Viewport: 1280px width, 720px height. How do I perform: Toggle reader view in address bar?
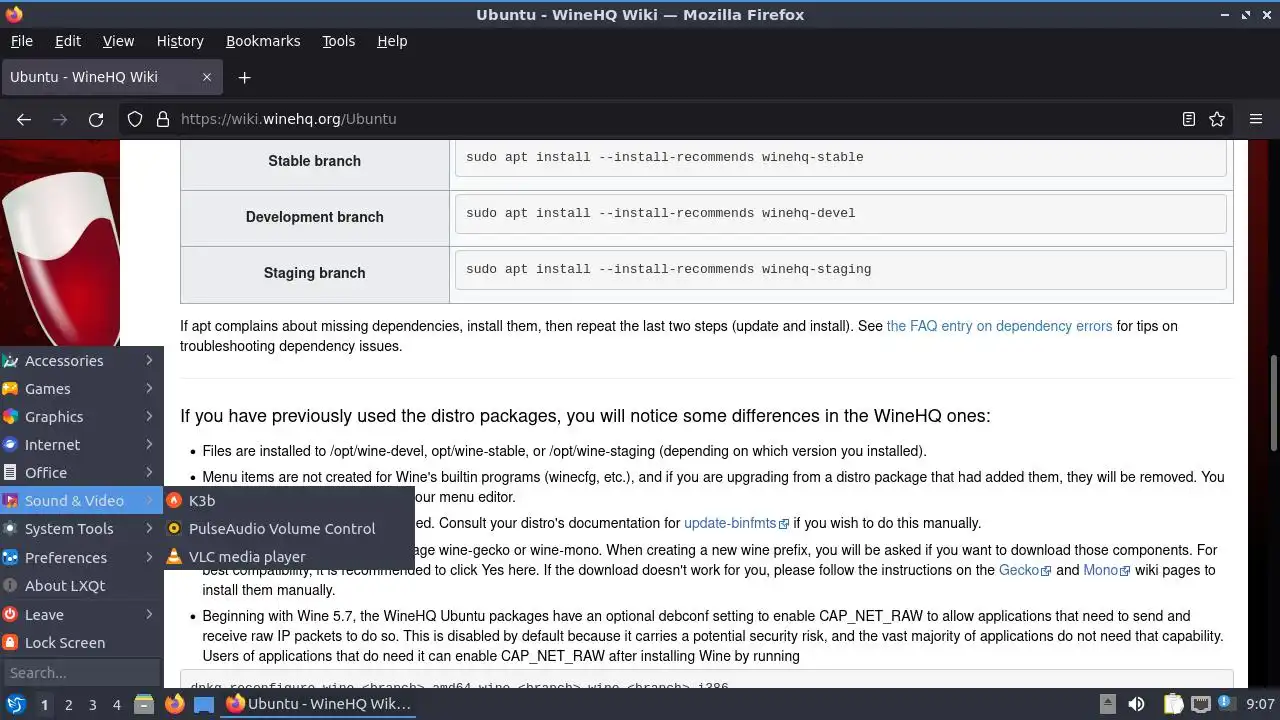pos(1189,119)
